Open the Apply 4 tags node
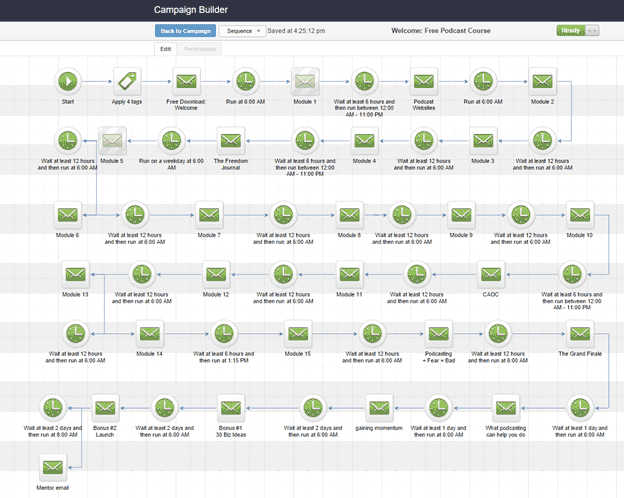624x498 pixels. [x=127, y=81]
